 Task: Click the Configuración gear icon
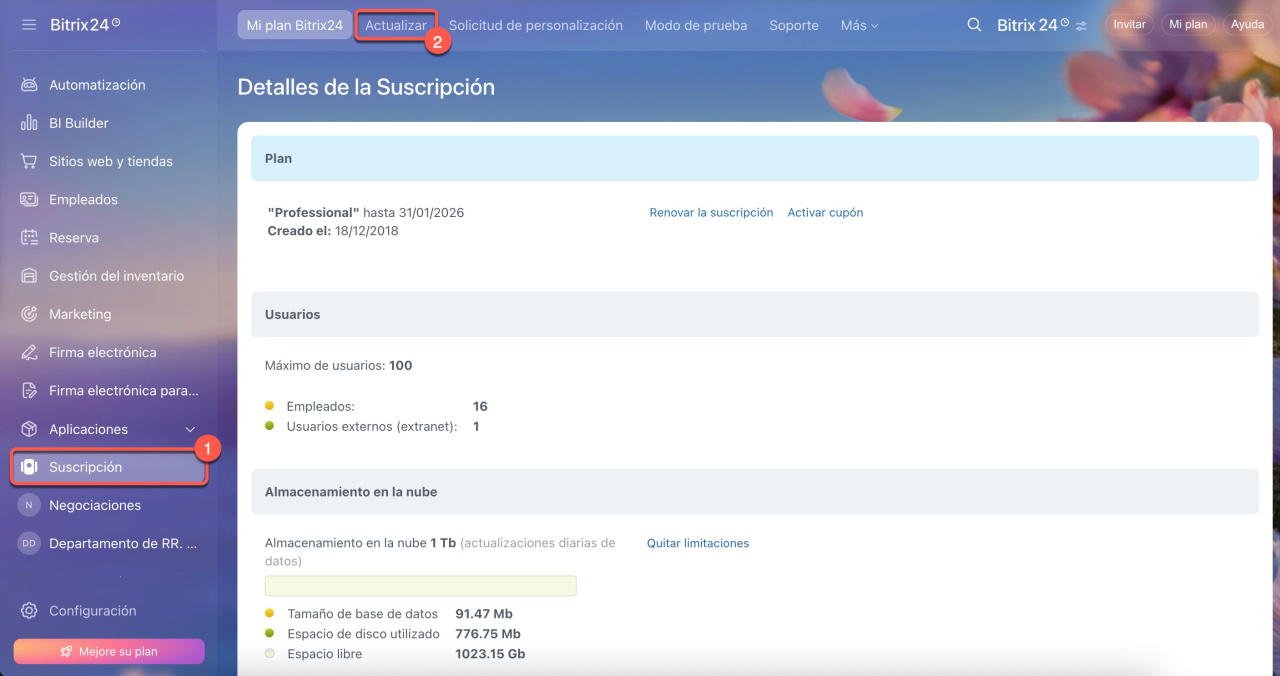click(x=29, y=611)
